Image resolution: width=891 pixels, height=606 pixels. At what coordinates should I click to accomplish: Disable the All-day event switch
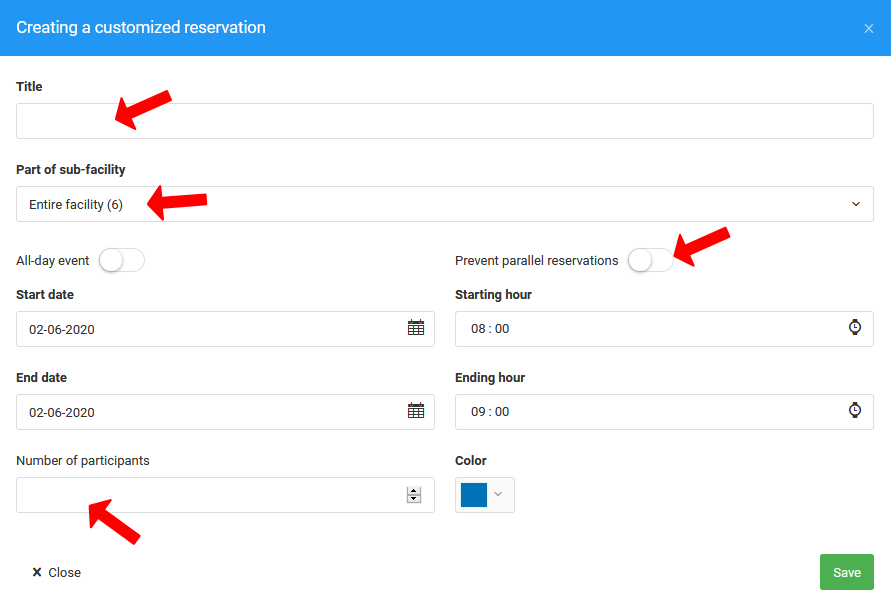click(121, 259)
